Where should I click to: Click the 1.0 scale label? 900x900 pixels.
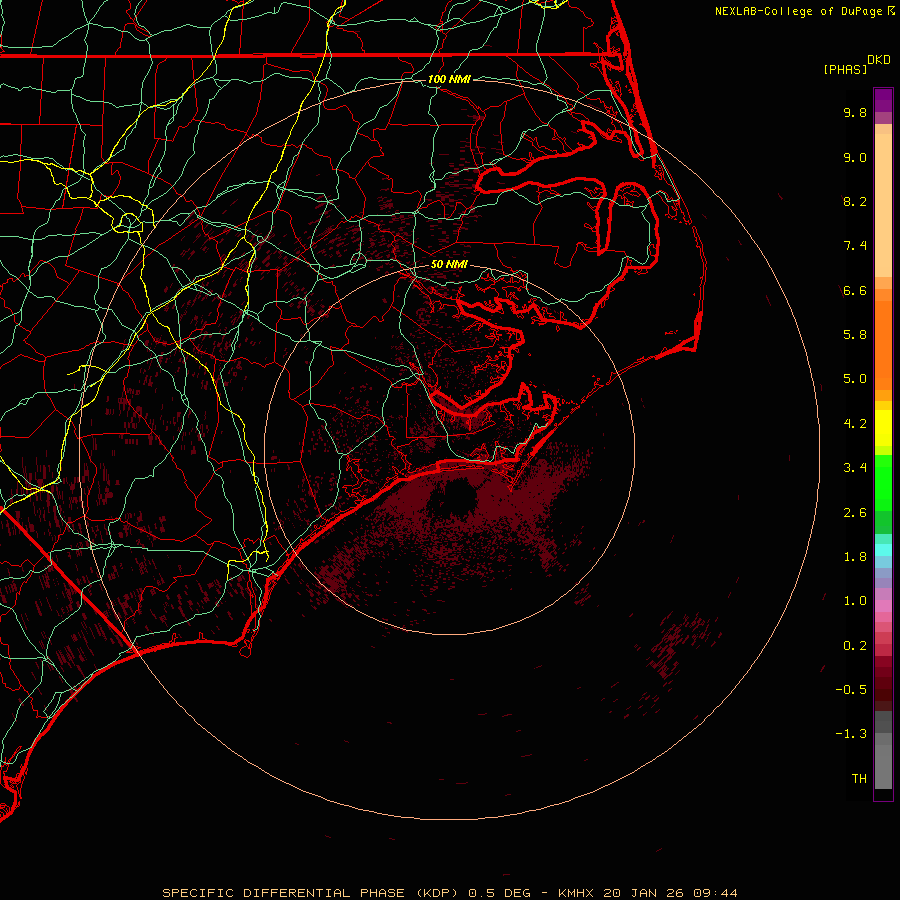855,601
